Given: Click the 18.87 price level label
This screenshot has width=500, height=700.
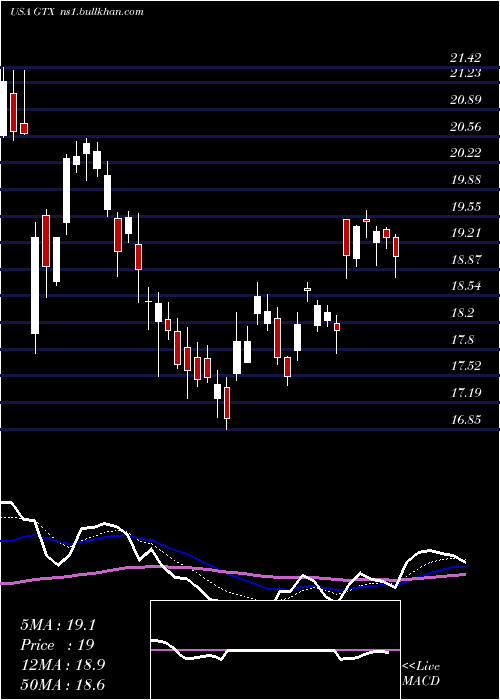Looking at the screenshot, I should click(x=466, y=260).
